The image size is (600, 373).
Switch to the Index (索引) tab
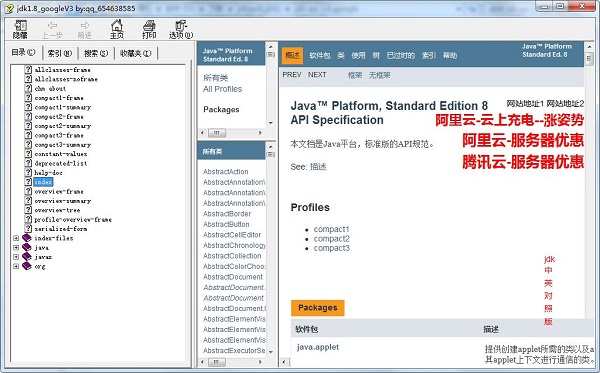click(x=60, y=54)
